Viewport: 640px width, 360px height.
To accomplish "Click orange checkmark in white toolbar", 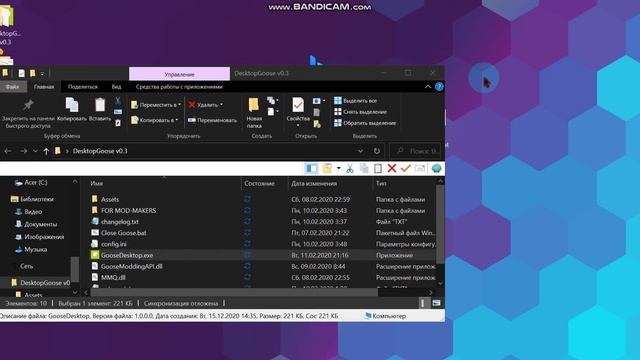I will [406, 168].
